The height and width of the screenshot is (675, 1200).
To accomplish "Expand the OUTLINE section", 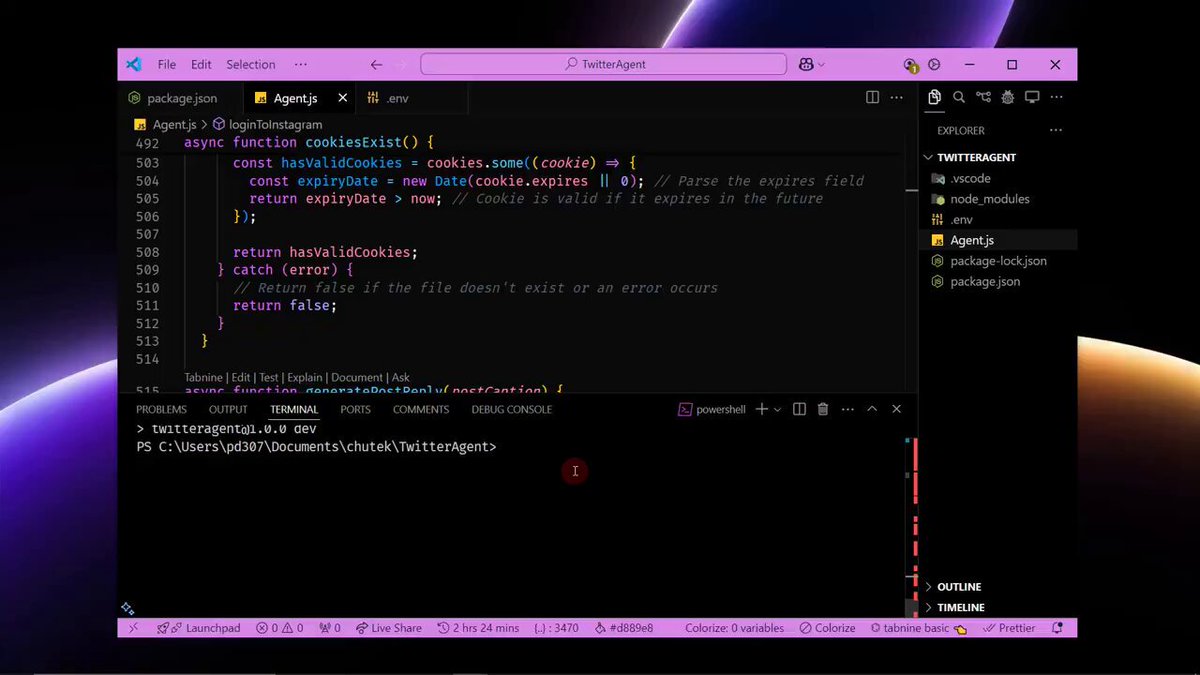I will point(958,587).
